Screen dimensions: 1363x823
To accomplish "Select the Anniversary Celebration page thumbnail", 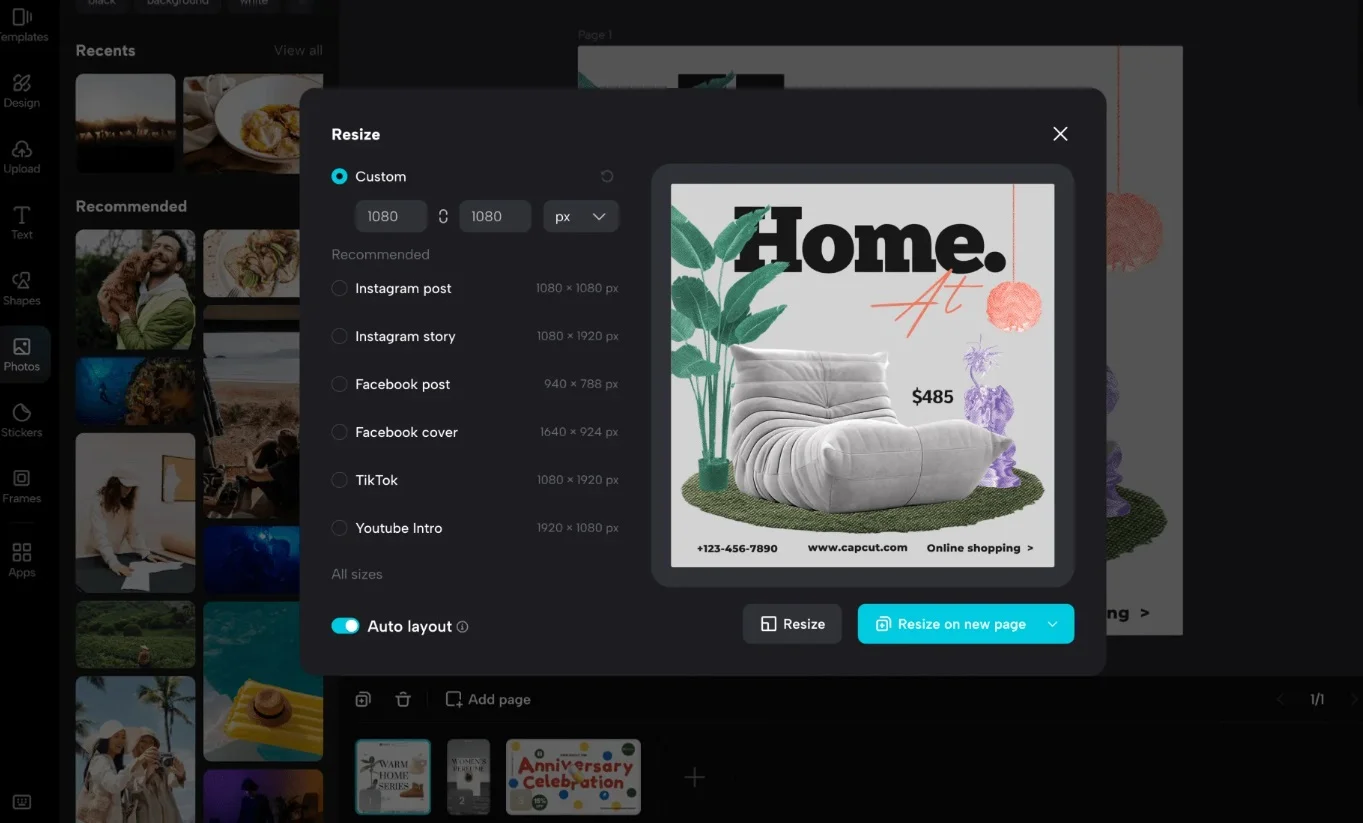I will pyautogui.click(x=572, y=776).
